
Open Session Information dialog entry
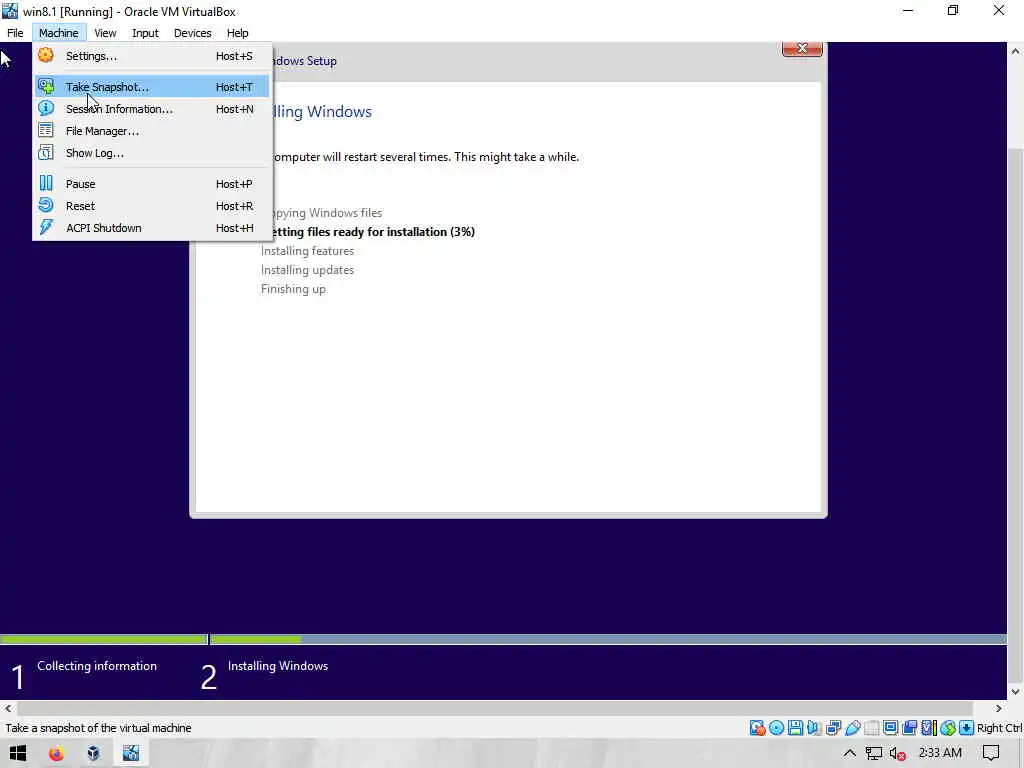(x=152, y=109)
